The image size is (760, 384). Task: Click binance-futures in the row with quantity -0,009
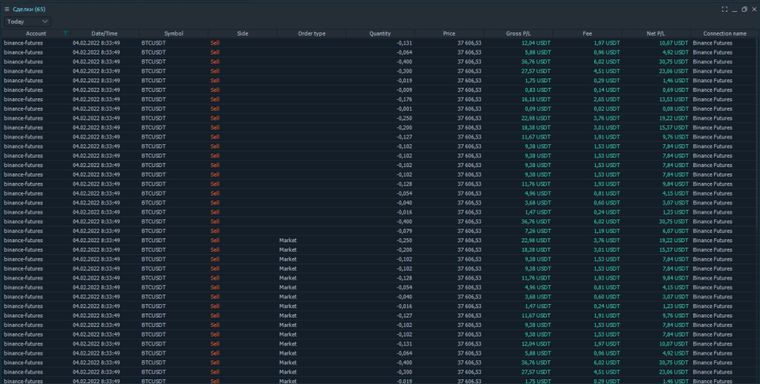coord(23,90)
